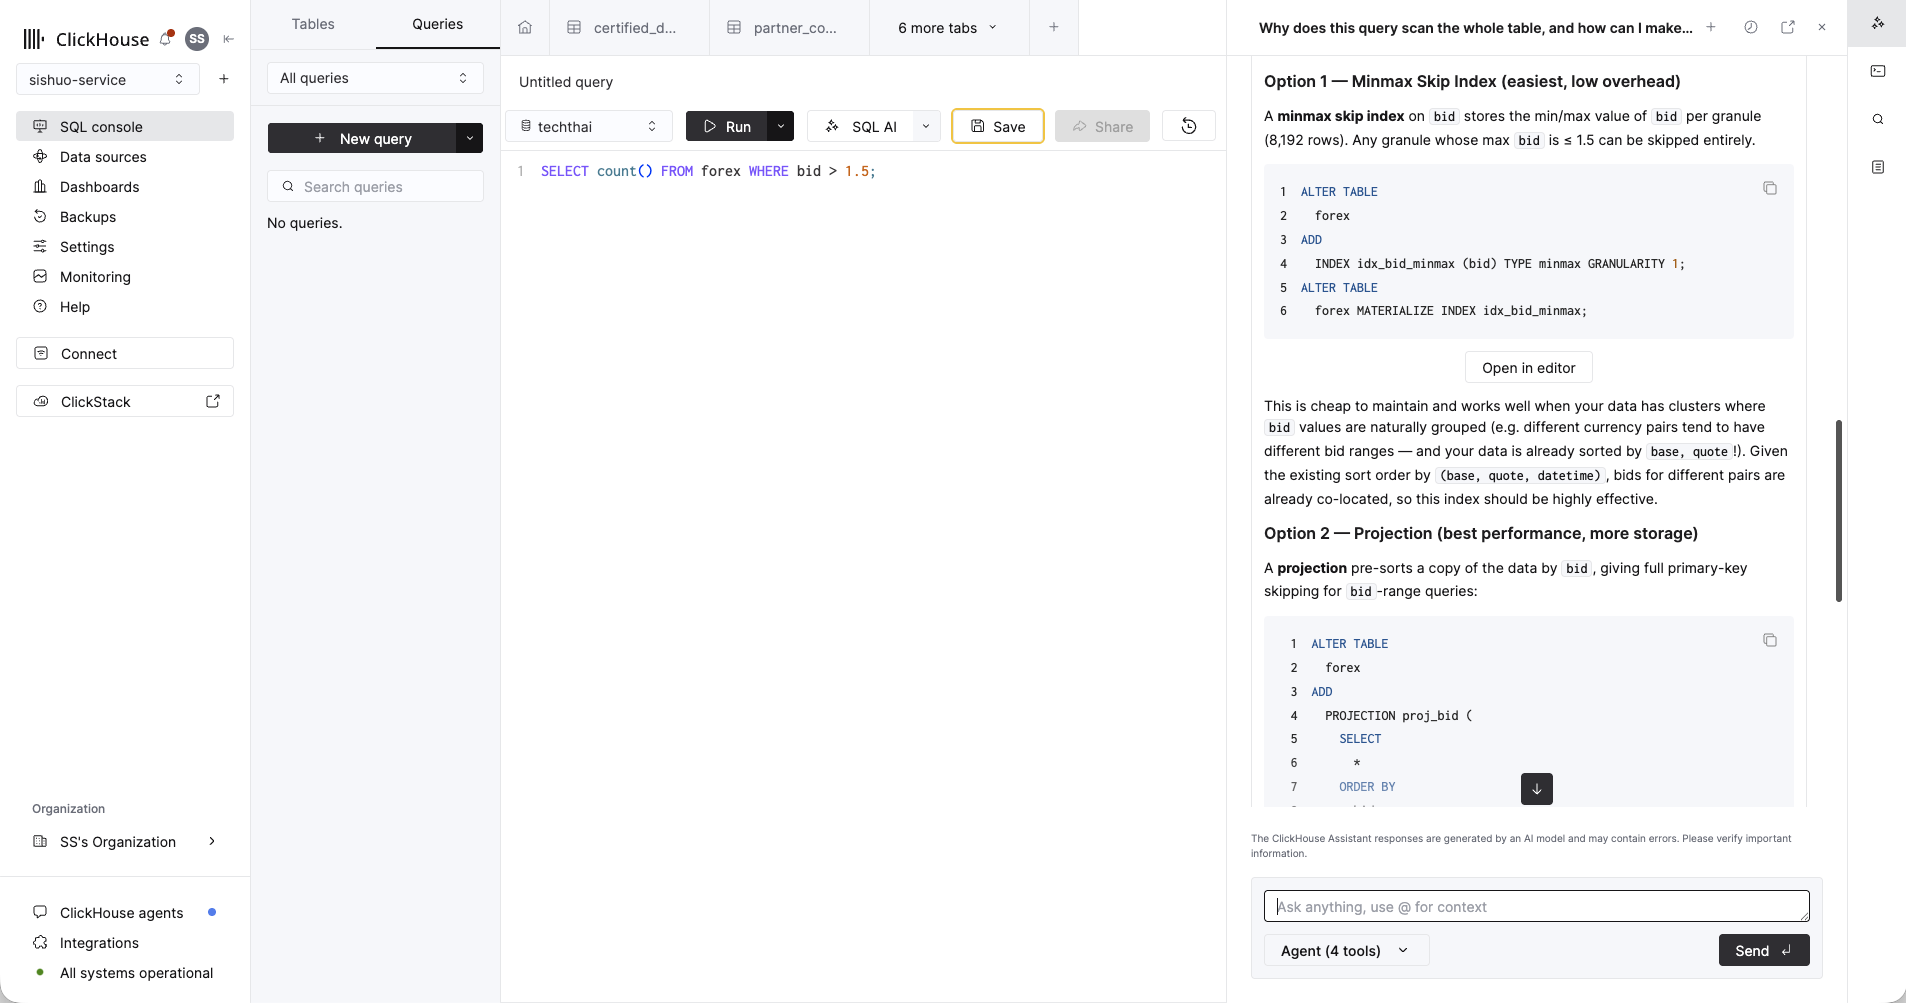The width and height of the screenshot is (1906, 1003).
Task: View All systems operational status
Action: 125,972
